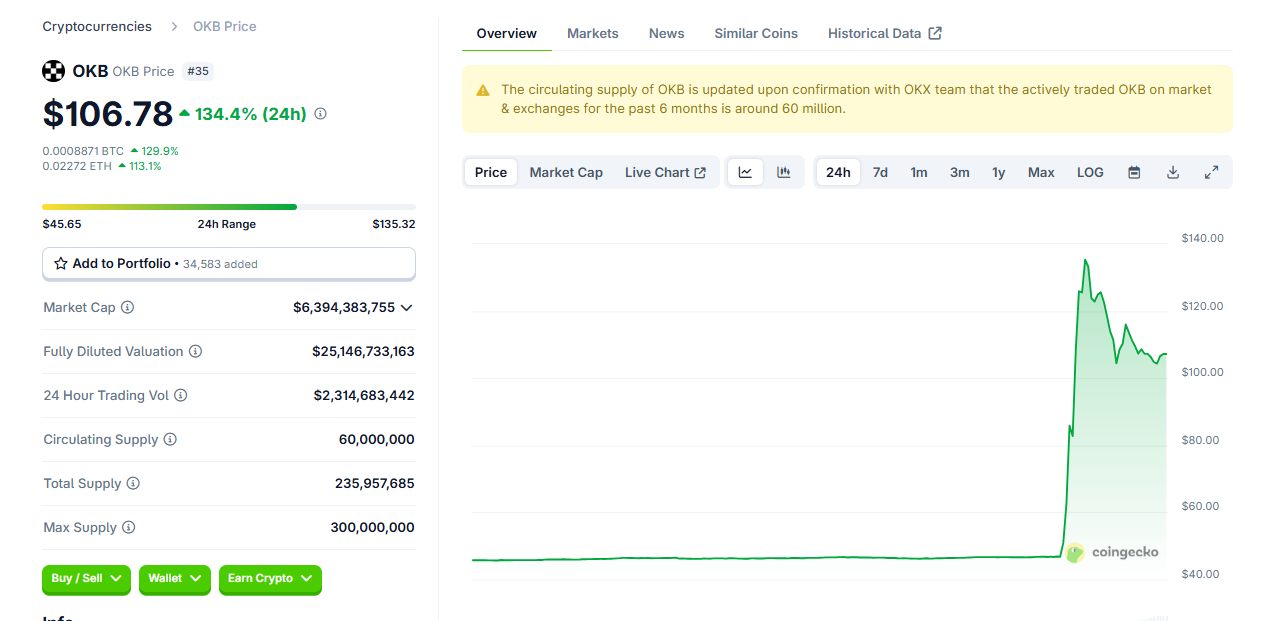This screenshot has width=1279, height=621.
Task: Click the external link icon next to Historical Data
Action: click(x=935, y=33)
